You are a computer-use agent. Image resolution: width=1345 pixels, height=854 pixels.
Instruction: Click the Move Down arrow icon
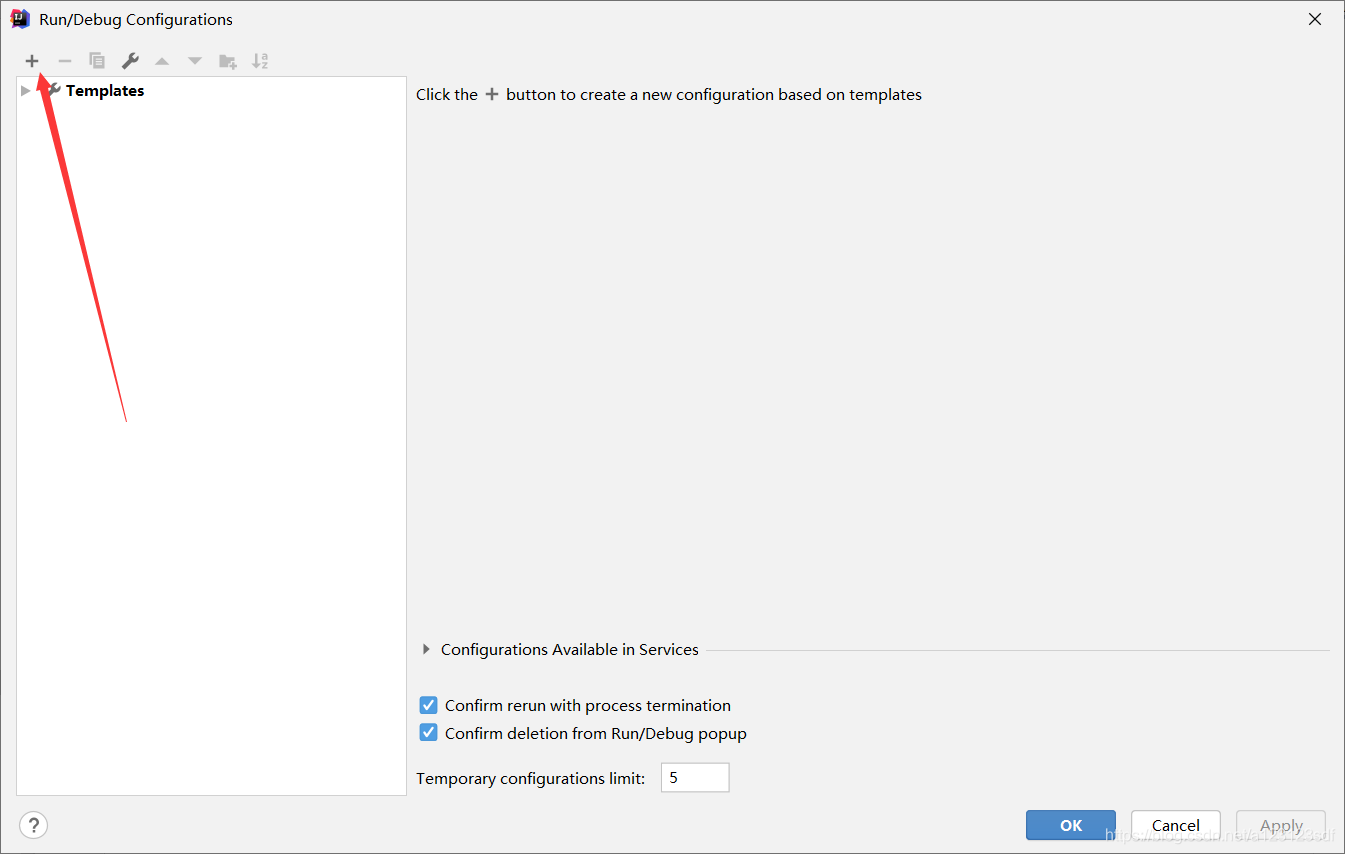(x=195, y=61)
